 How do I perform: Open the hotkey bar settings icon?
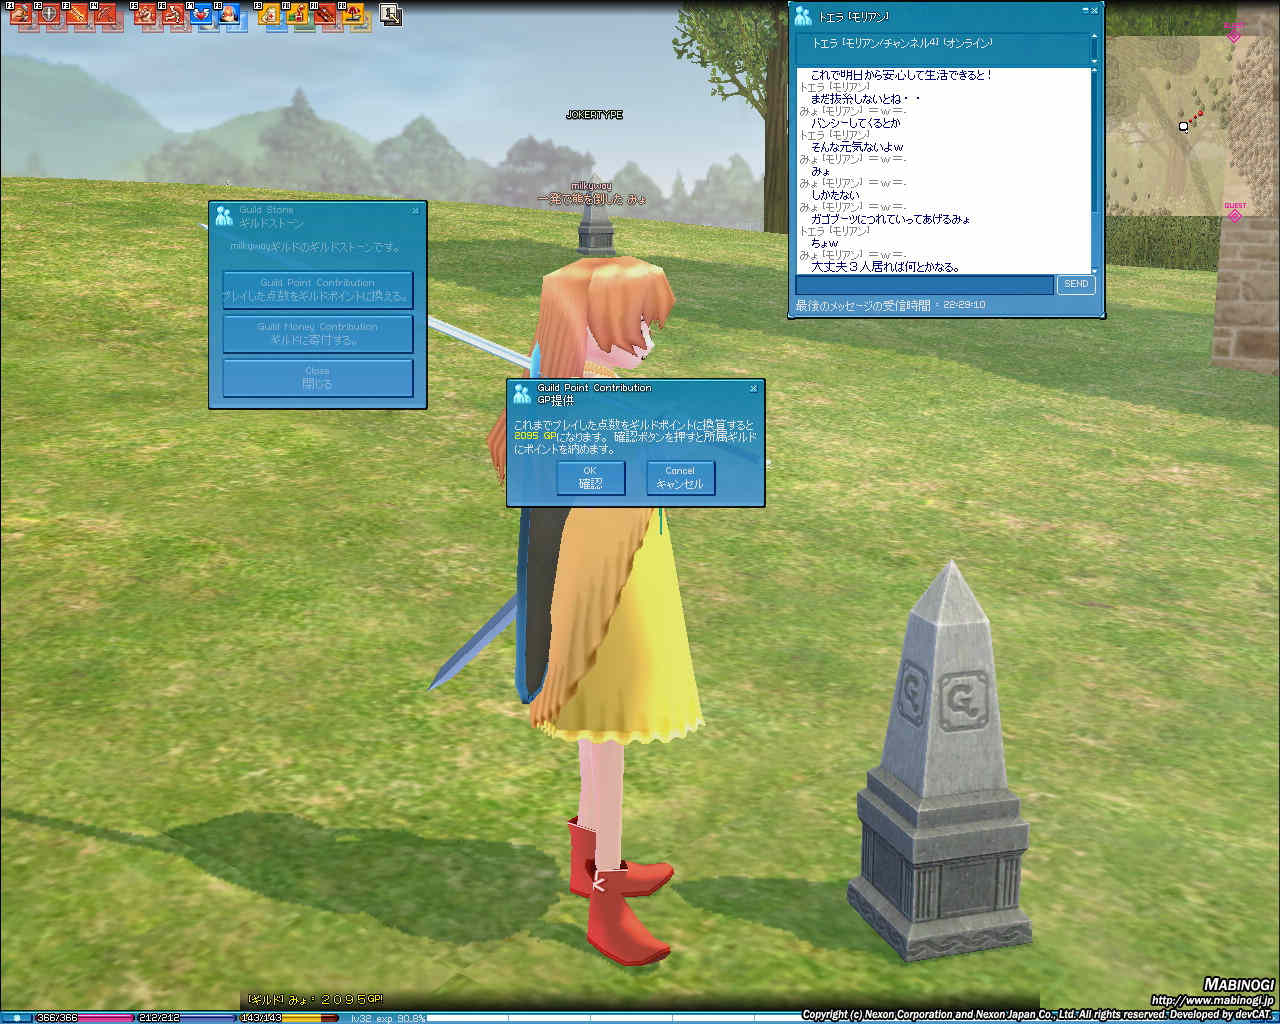coord(391,14)
